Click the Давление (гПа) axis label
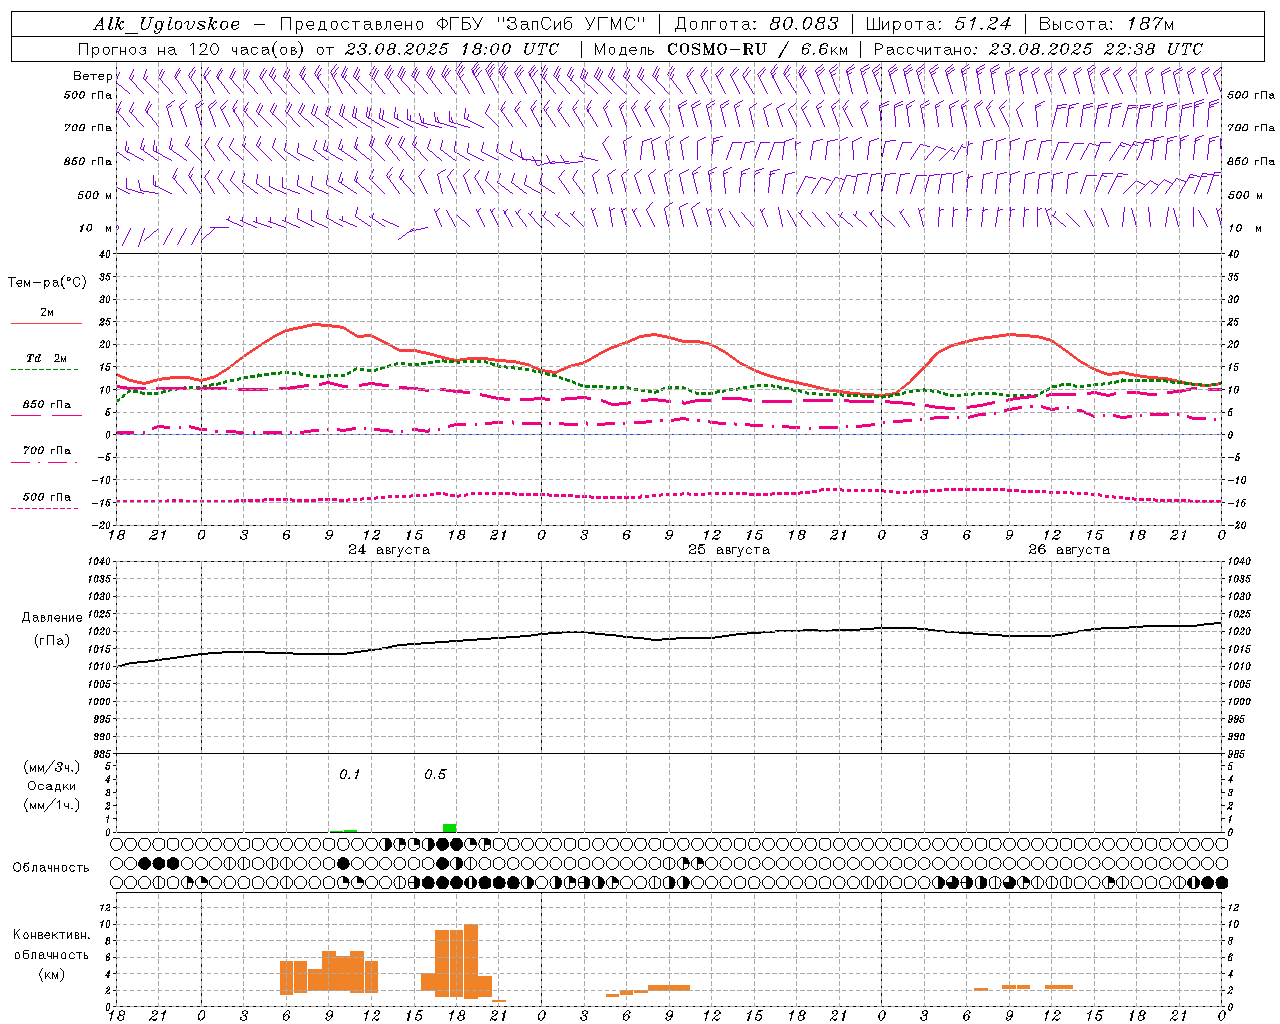This screenshot has width=1280, height=1024. coord(51,629)
